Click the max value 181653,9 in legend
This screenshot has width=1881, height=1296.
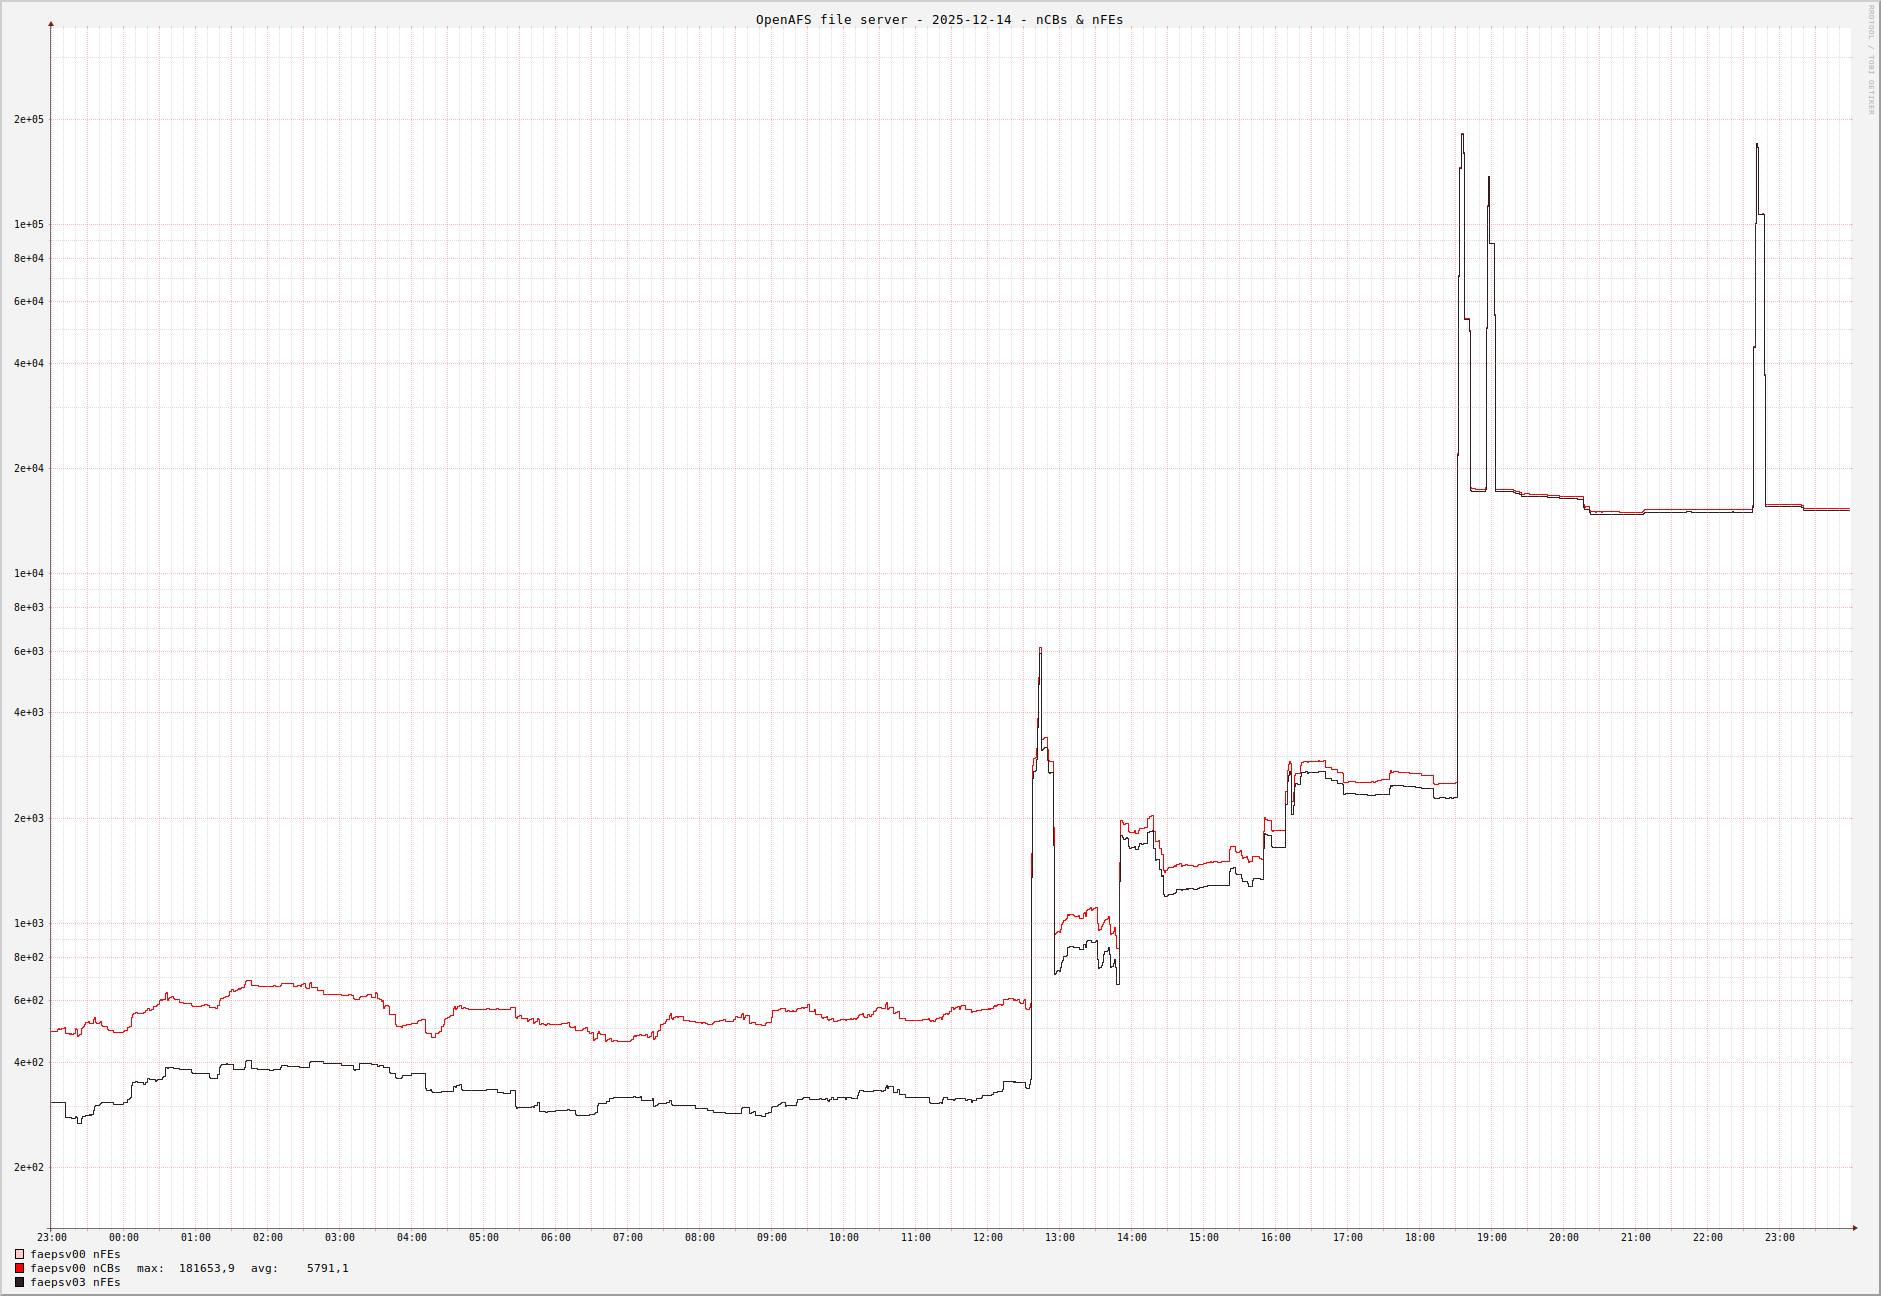[x=206, y=1268]
